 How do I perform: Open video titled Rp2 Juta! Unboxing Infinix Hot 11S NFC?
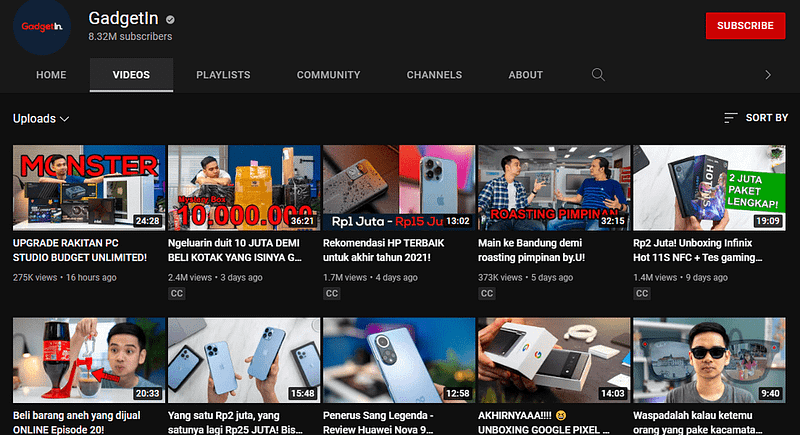coord(698,250)
